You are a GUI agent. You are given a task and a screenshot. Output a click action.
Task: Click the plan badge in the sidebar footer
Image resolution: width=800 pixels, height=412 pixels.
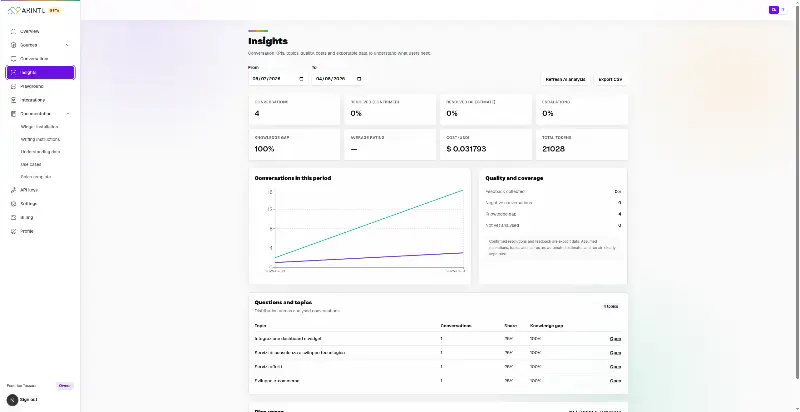point(64,385)
